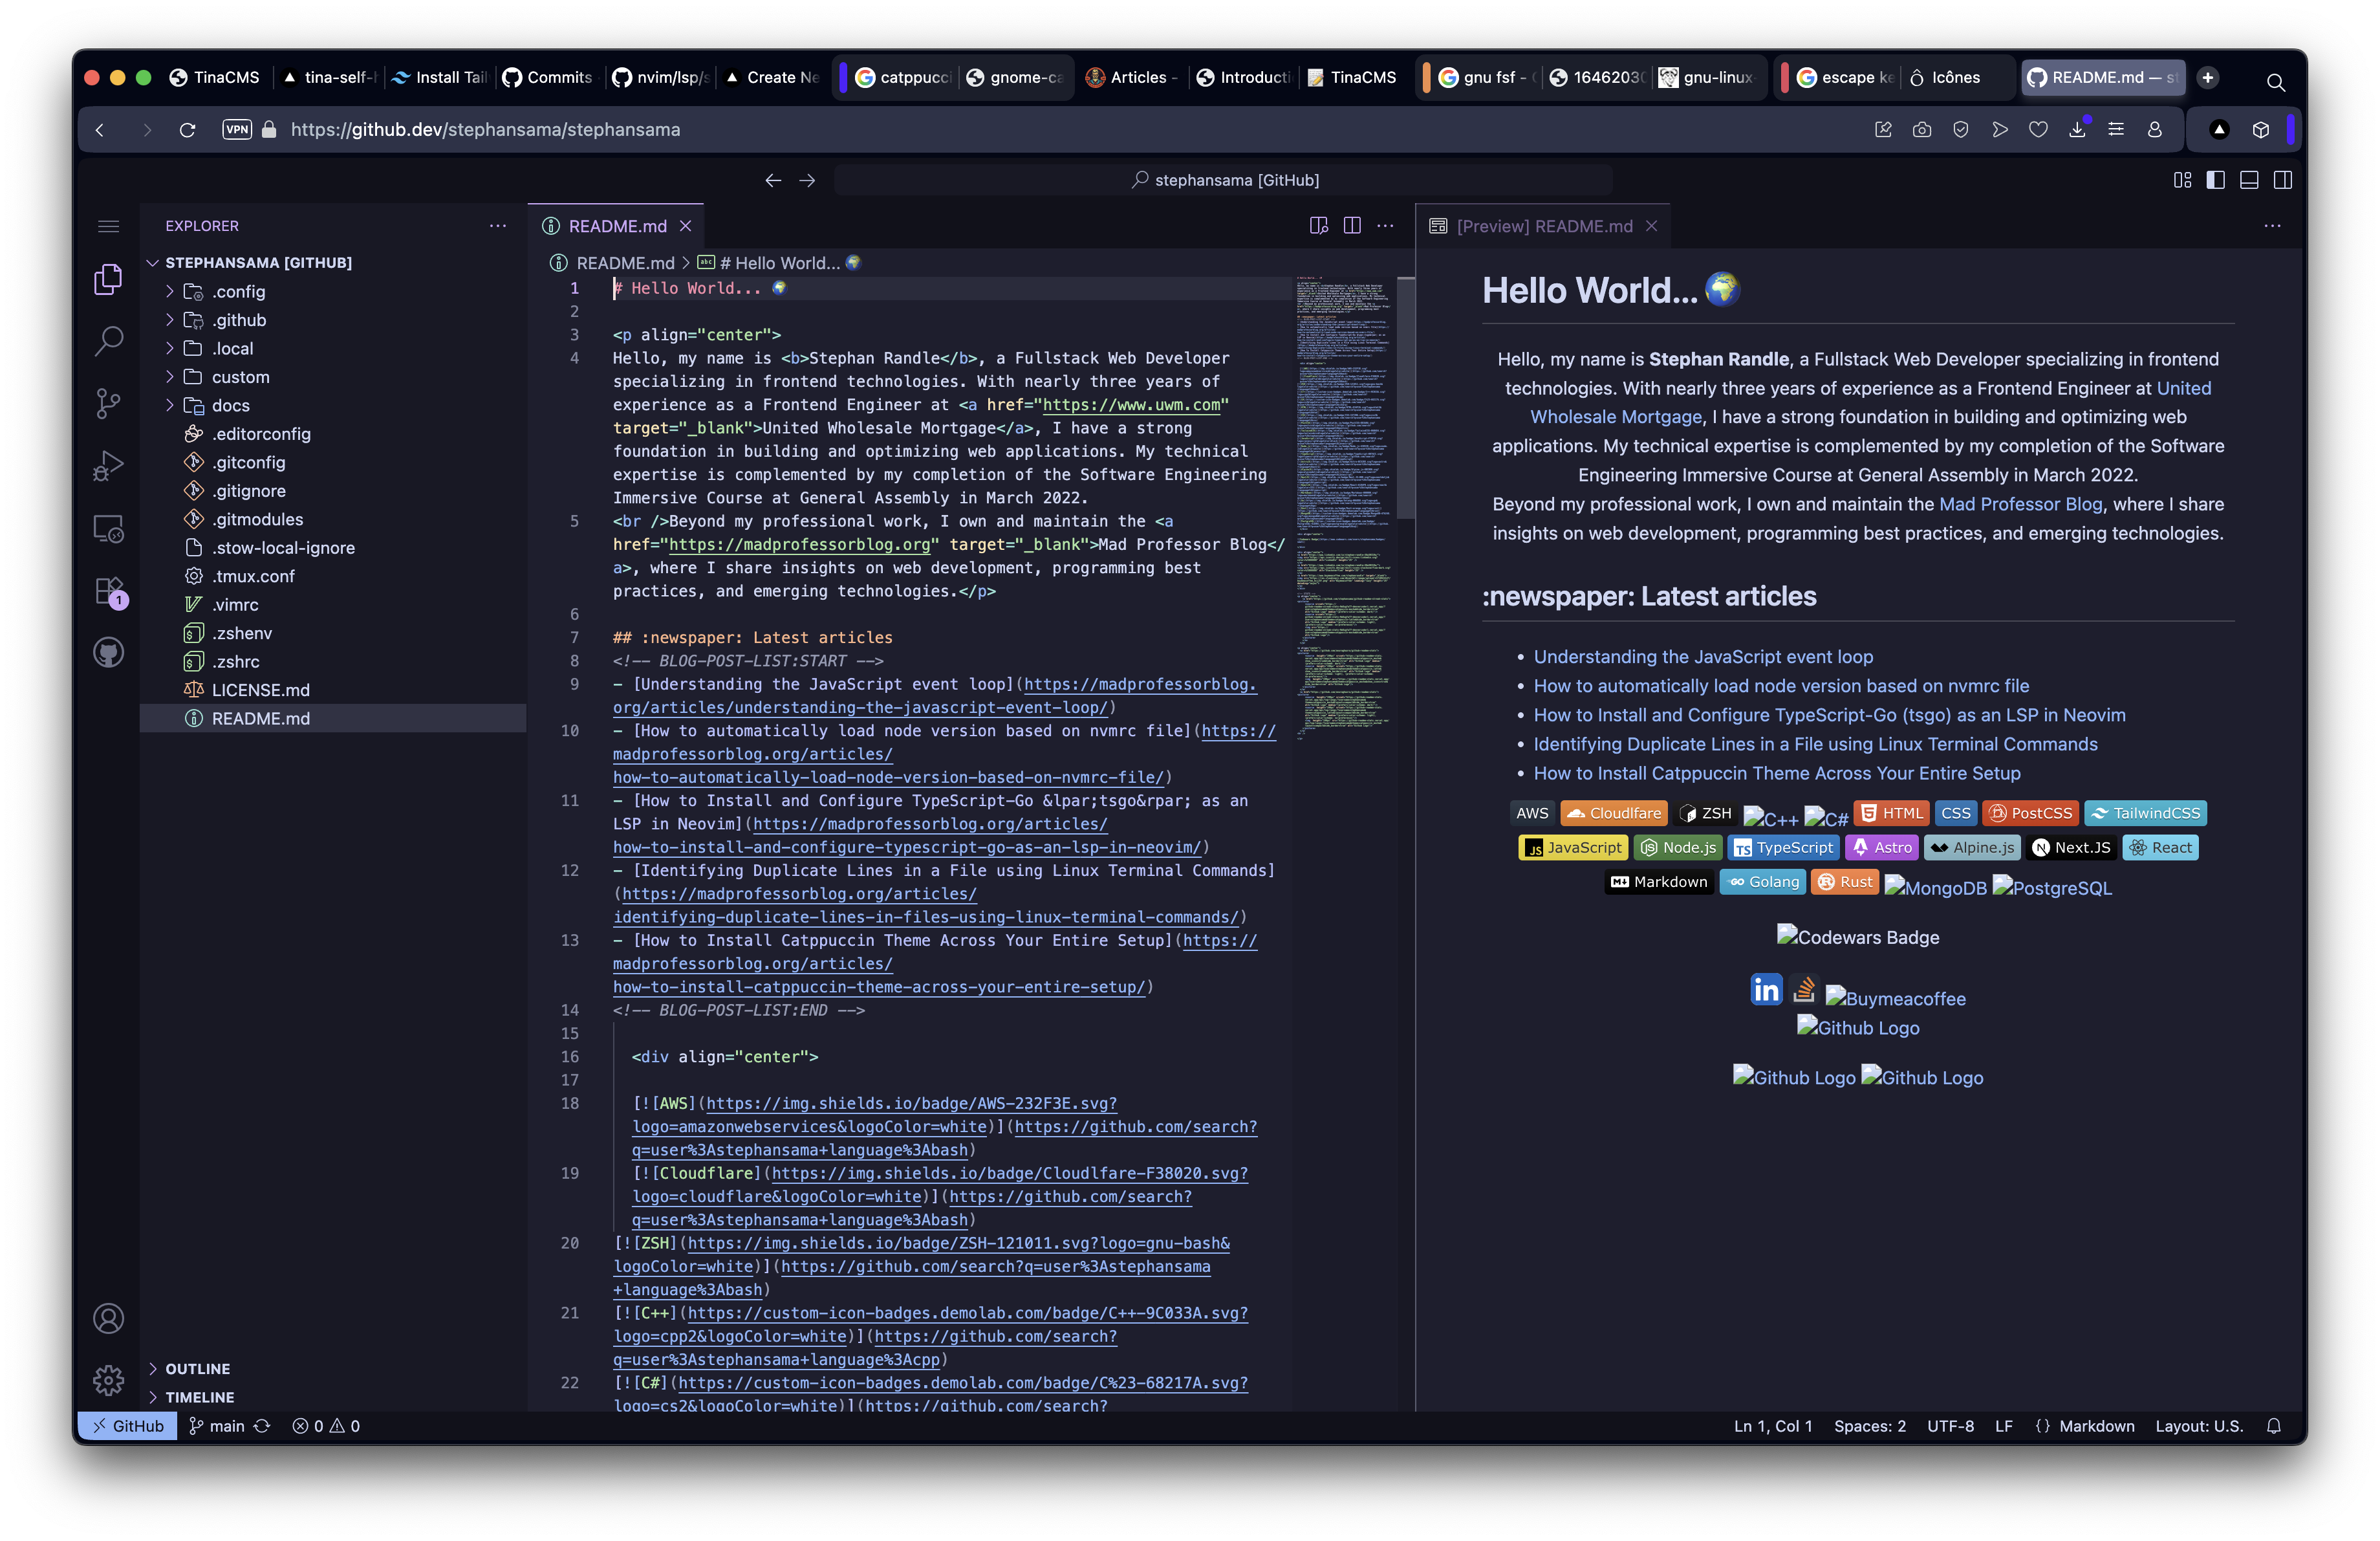Go back in editor navigation
This screenshot has width=2380, height=1541.
click(x=773, y=180)
